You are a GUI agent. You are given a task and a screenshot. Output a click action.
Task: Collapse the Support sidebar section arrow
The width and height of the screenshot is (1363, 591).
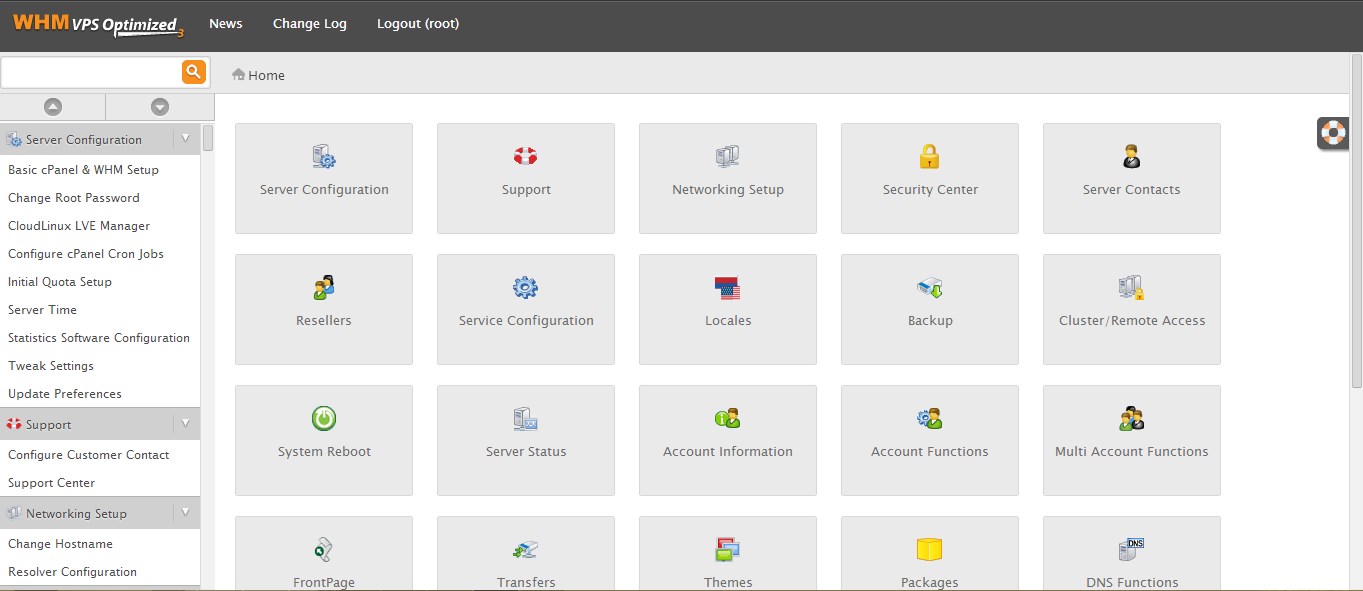tap(186, 424)
